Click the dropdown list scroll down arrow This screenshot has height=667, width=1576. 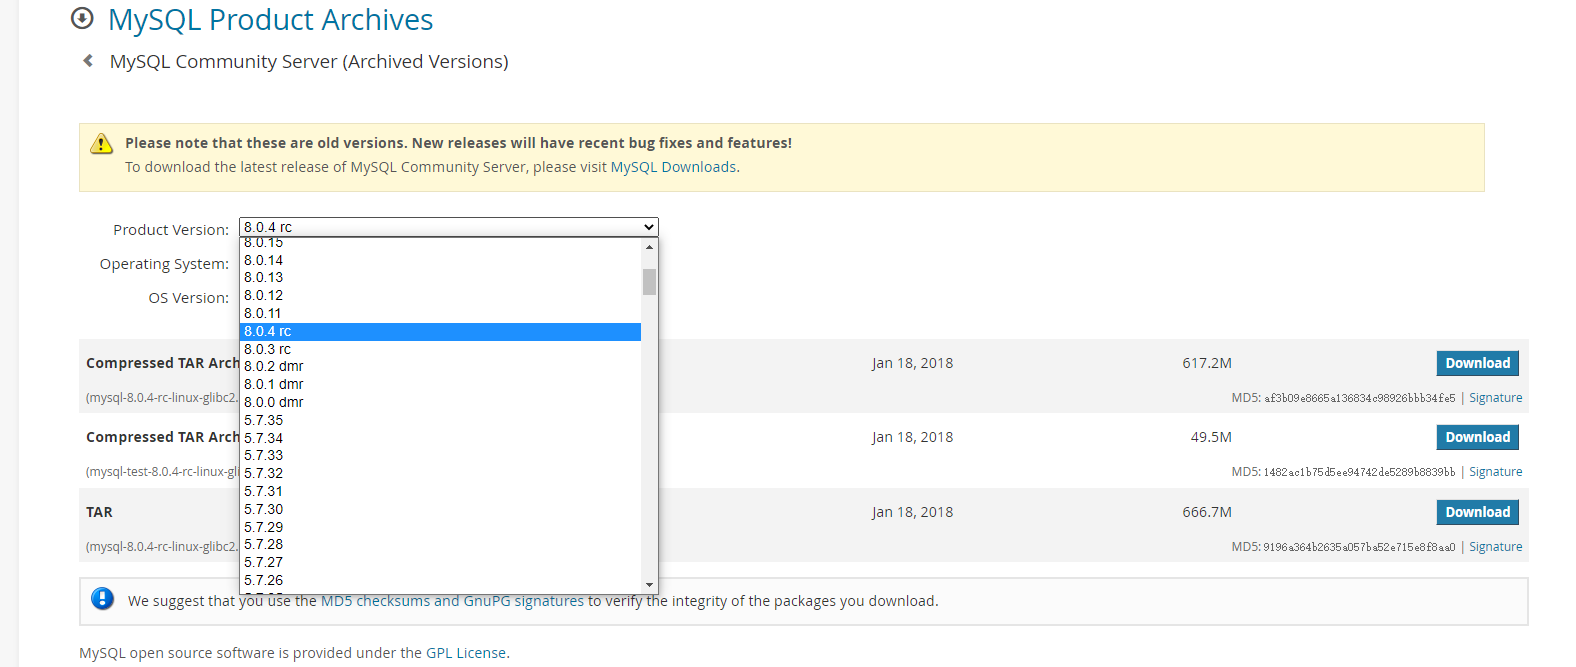649,585
